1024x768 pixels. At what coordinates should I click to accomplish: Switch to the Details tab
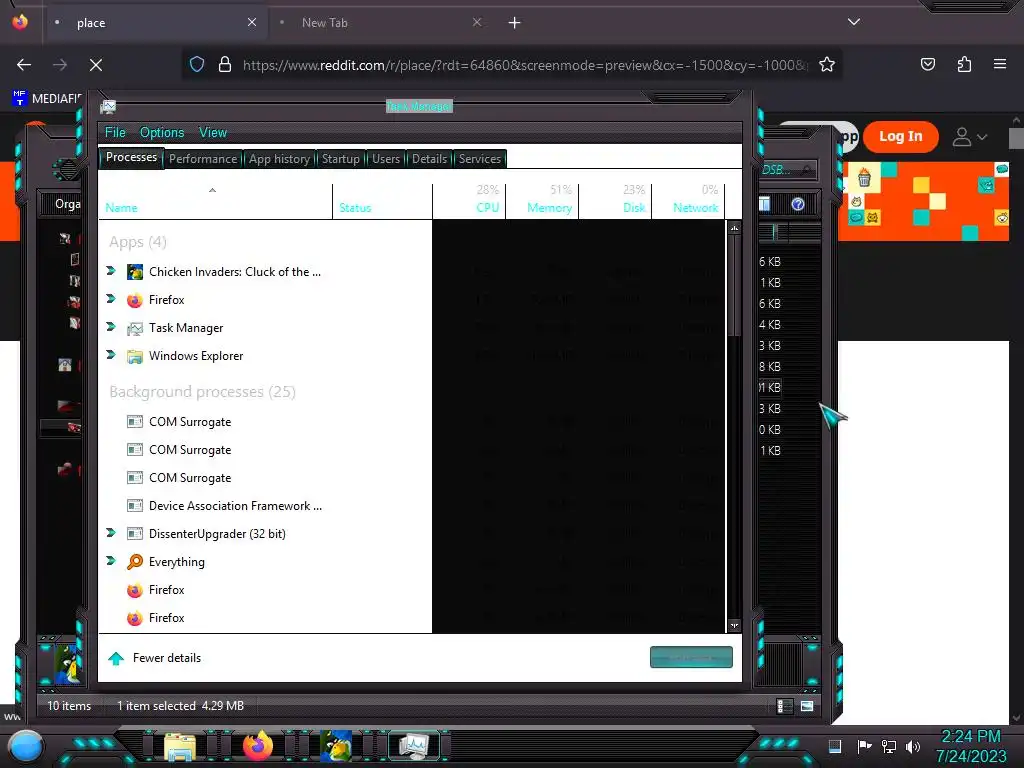point(429,159)
